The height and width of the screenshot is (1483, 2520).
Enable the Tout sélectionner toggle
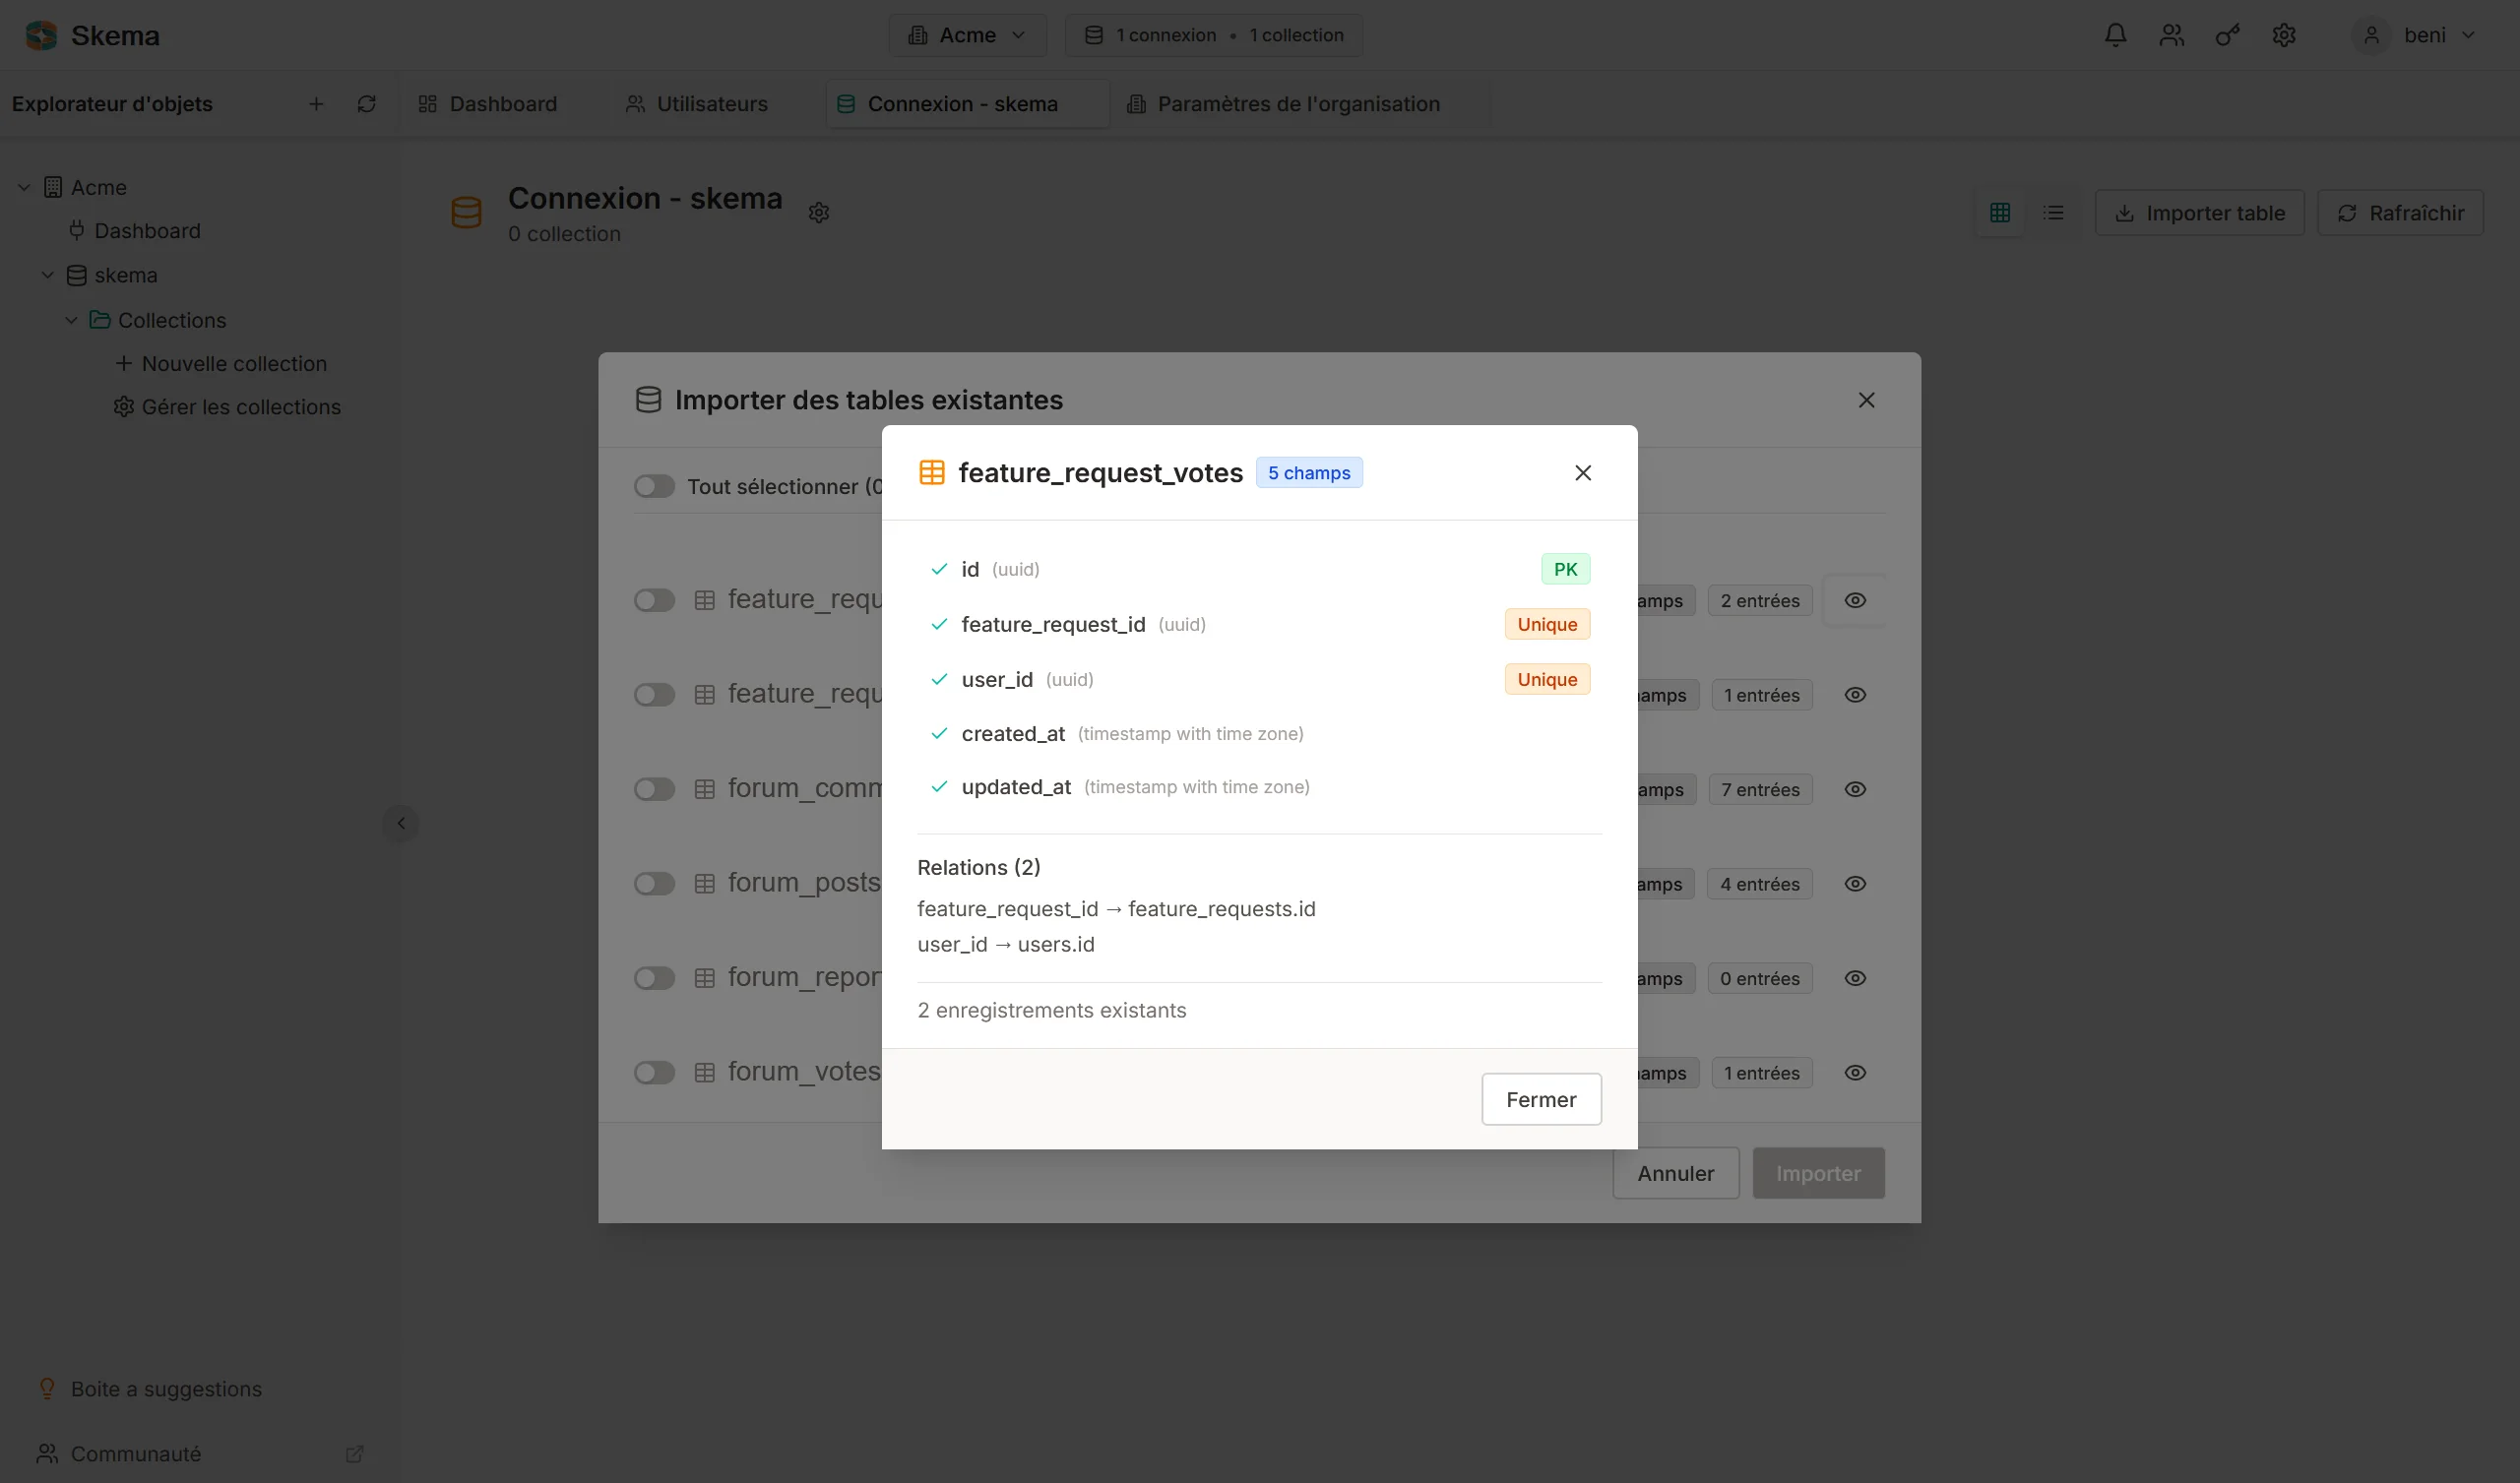point(654,486)
